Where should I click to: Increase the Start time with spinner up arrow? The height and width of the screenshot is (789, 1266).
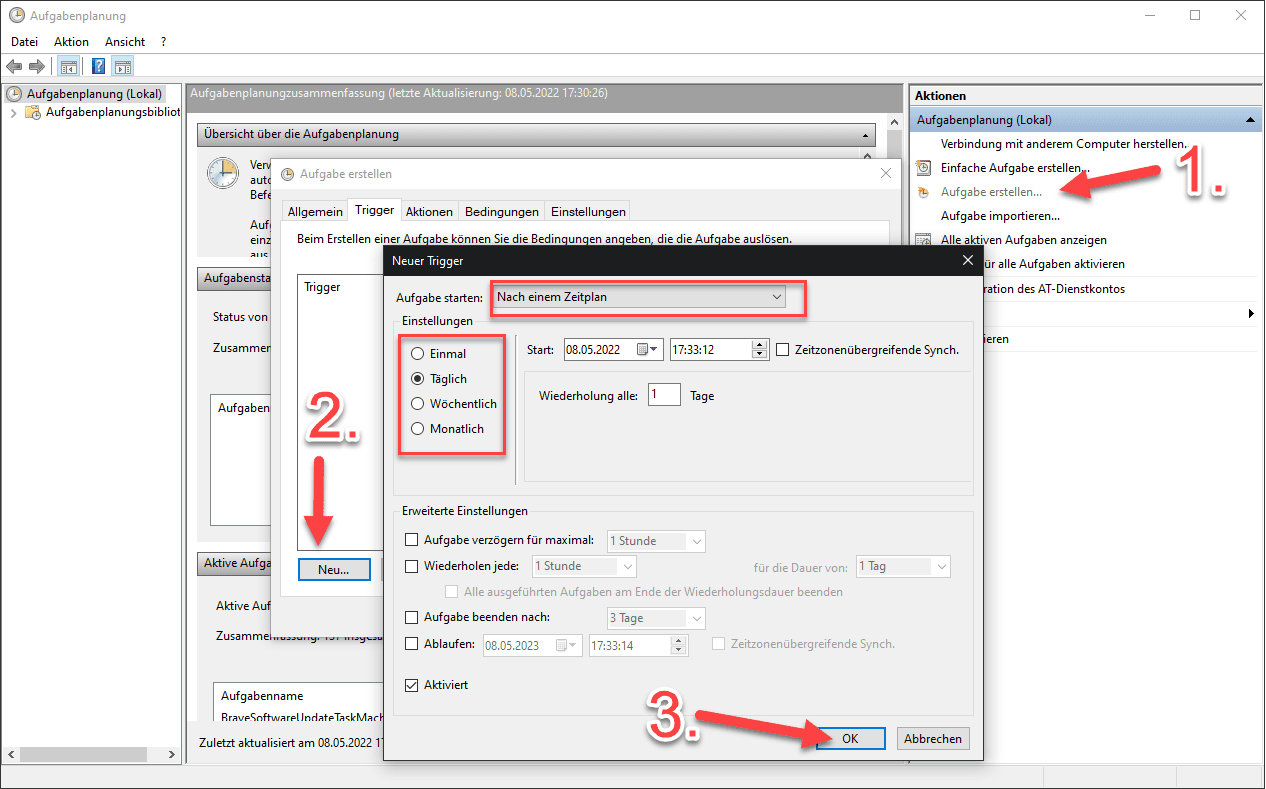(759, 345)
